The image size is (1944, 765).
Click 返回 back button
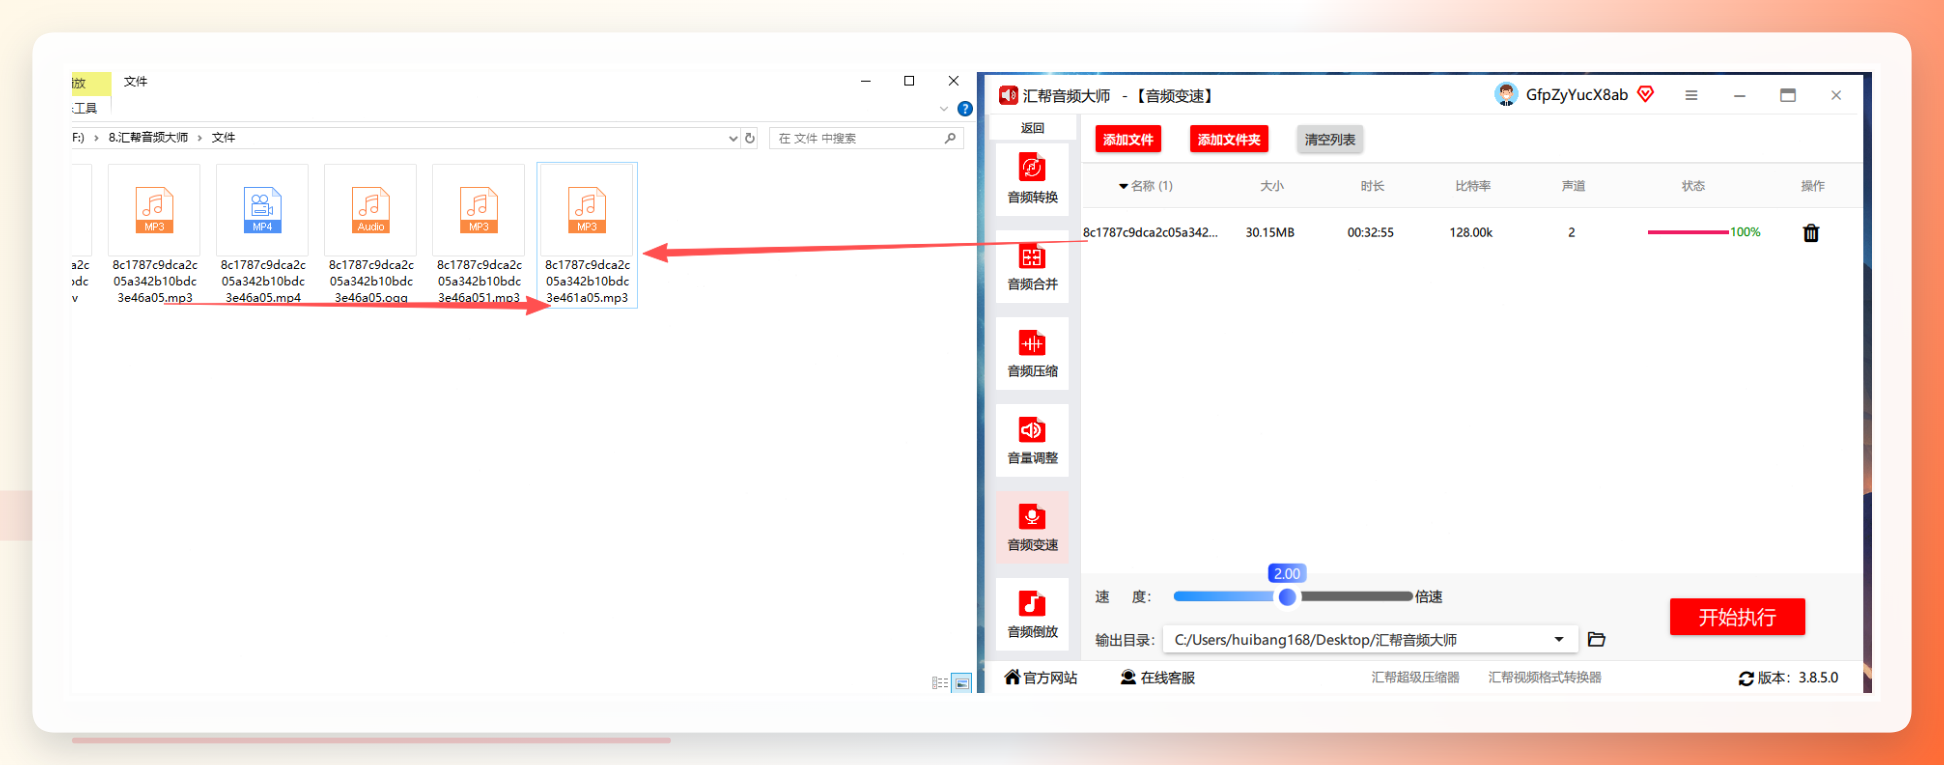point(1032,128)
